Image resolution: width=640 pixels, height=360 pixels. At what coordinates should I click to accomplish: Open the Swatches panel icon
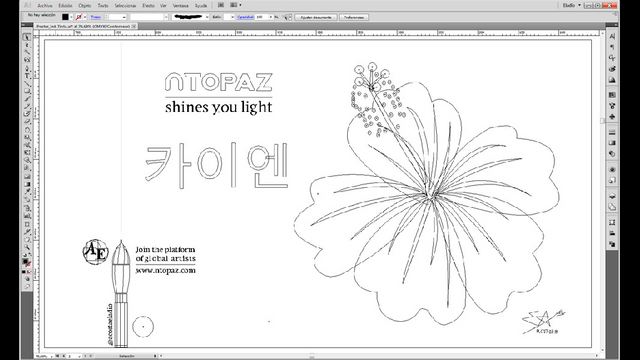tap(612, 95)
